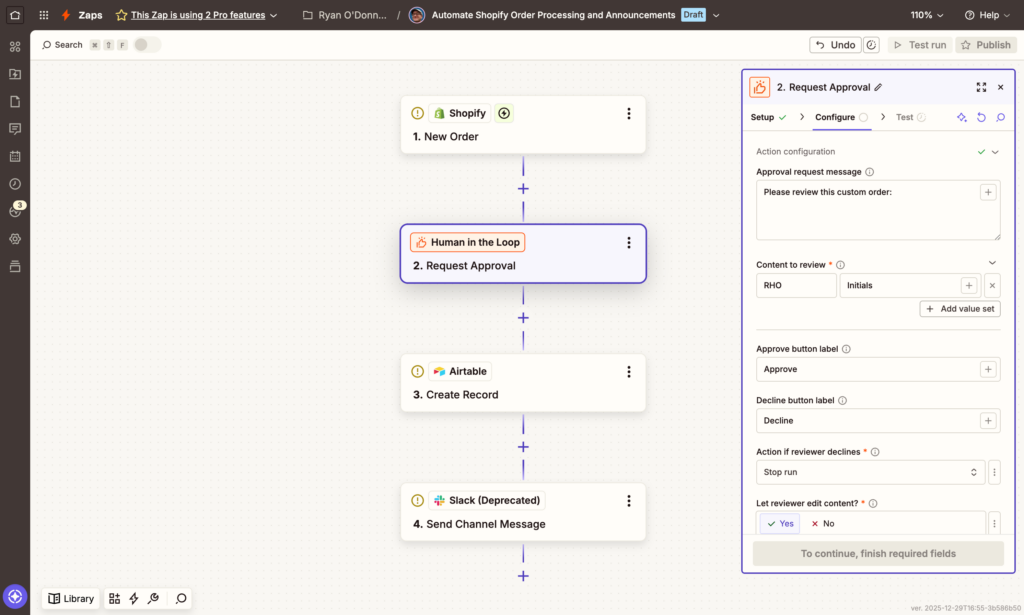Click the Add value set button
This screenshot has width=1024, height=615.
click(959, 308)
